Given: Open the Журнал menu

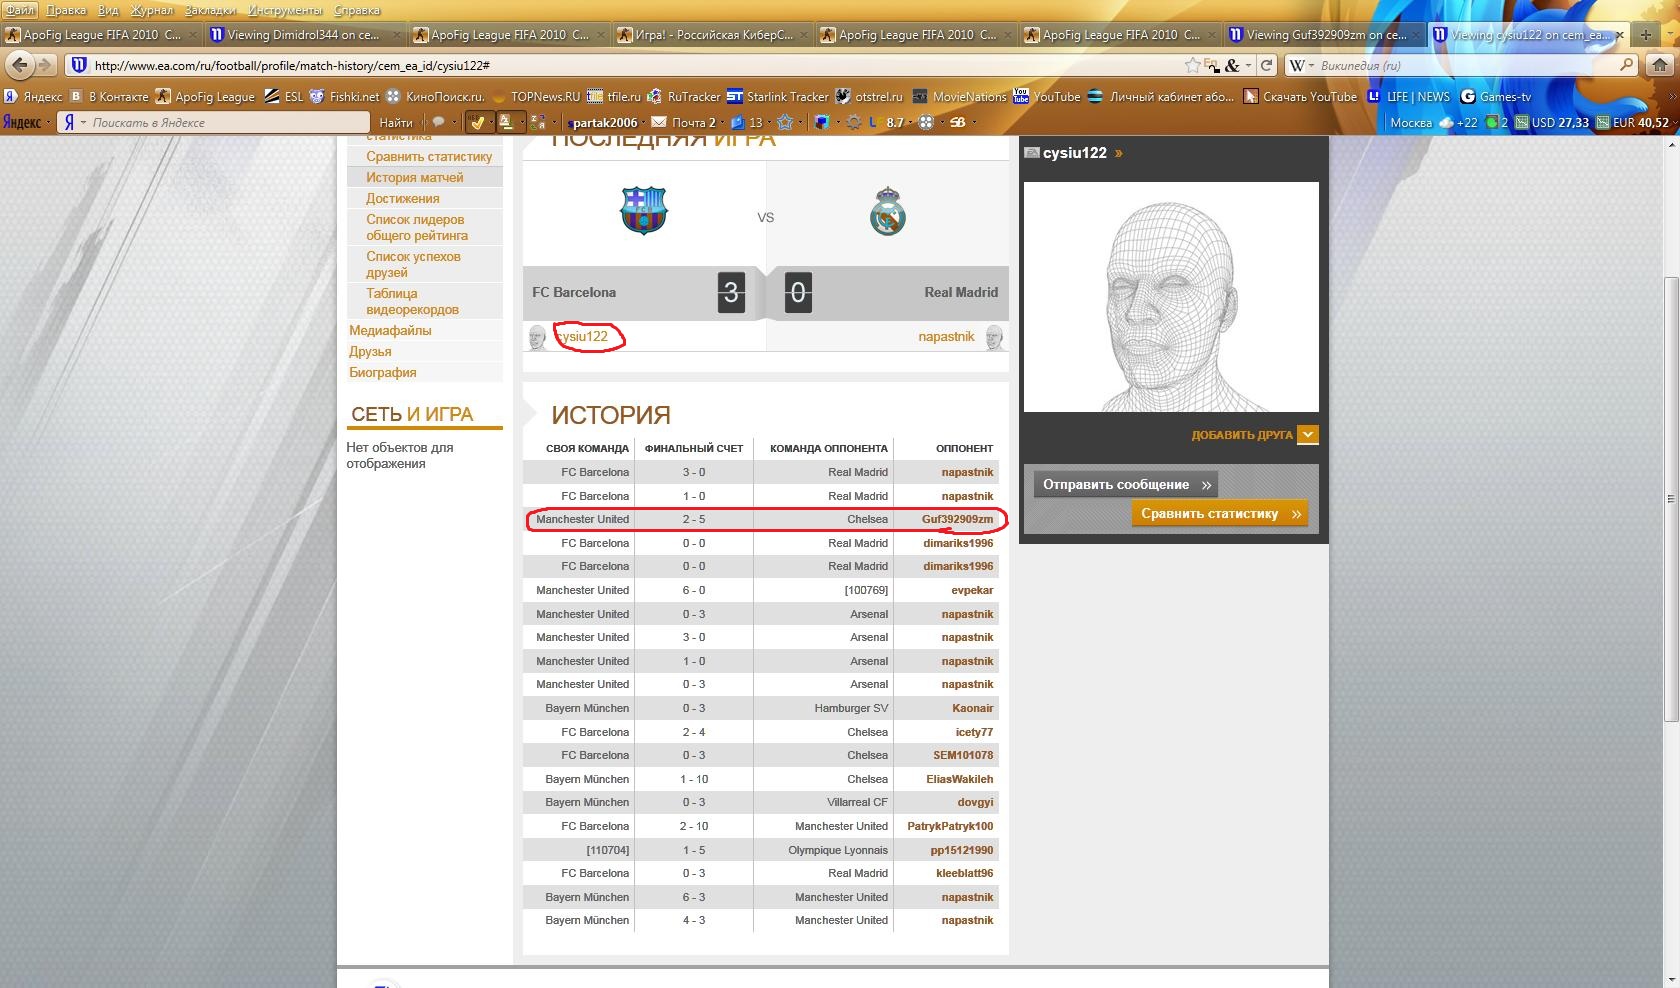Looking at the screenshot, I should click(152, 10).
